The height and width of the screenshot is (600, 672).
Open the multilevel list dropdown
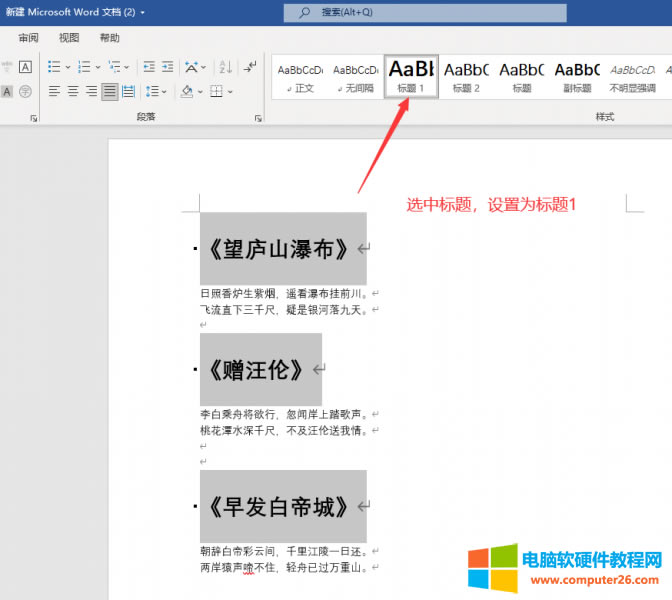[x=127, y=67]
